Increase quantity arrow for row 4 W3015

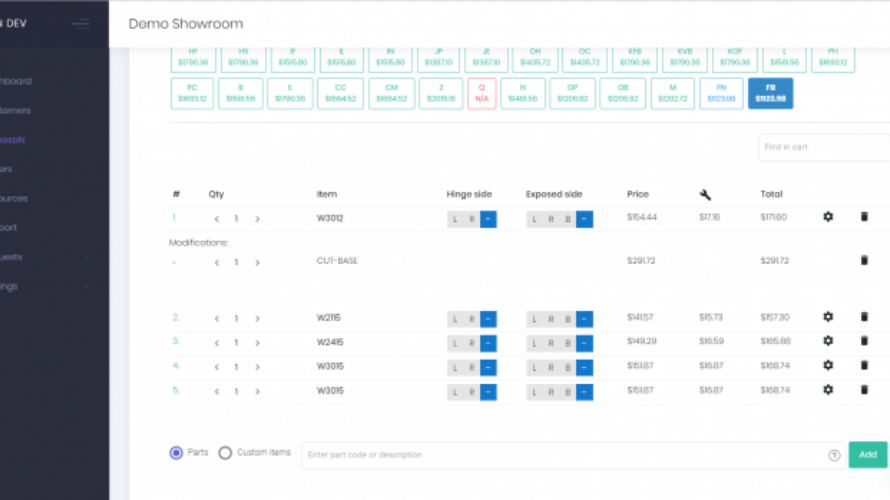(x=257, y=368)
